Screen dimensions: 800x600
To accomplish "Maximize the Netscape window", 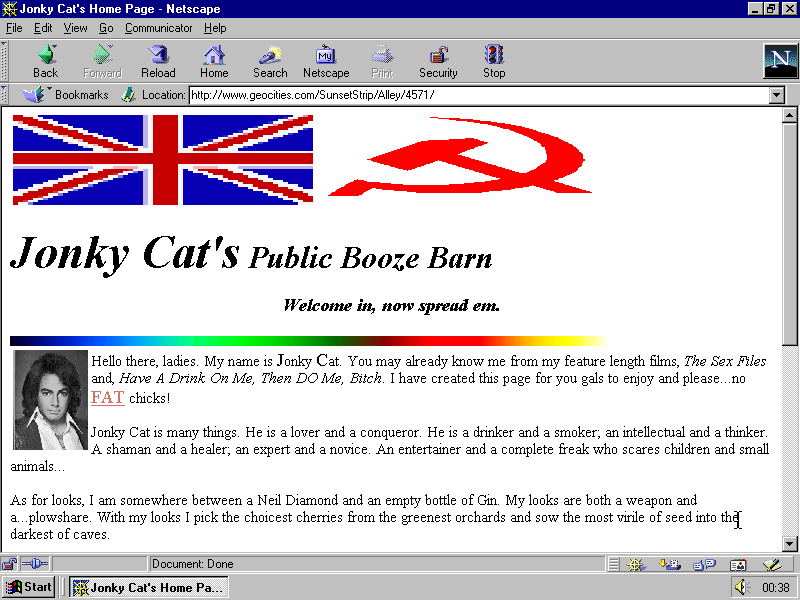I will (770, 9).
